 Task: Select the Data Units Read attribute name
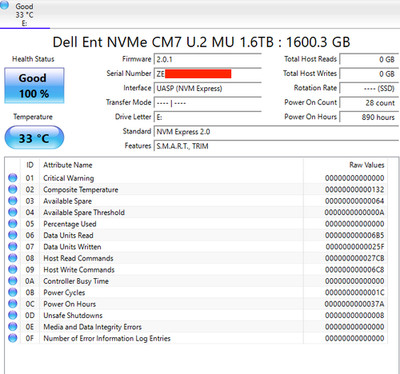[68, 235]
